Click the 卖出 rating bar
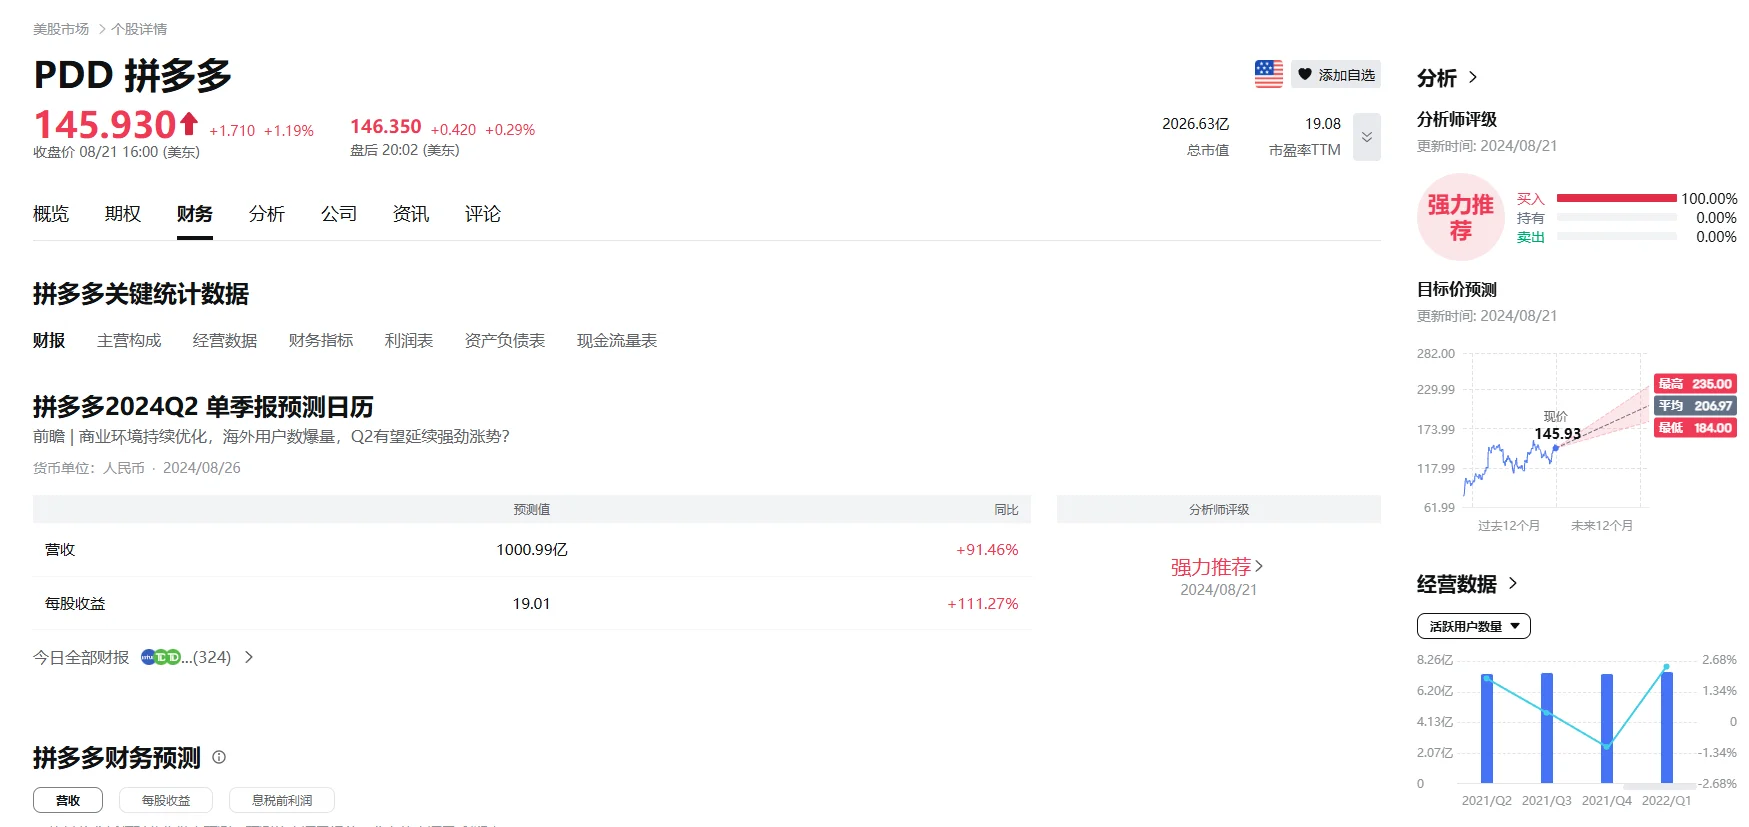 [1617, 236]
